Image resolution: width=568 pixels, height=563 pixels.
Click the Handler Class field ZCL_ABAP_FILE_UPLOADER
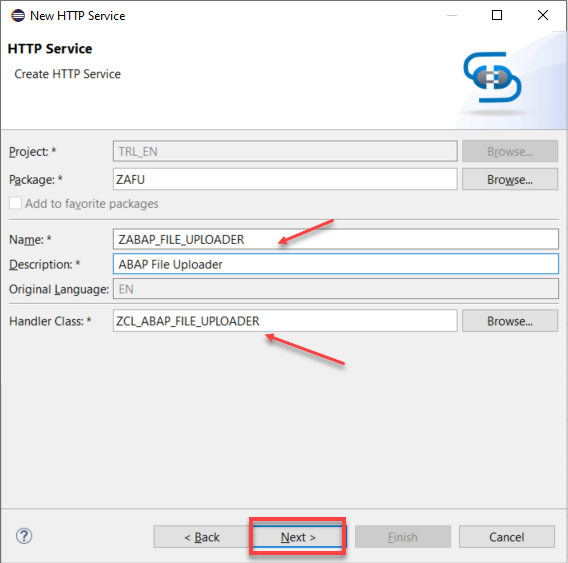click(285, 321)
